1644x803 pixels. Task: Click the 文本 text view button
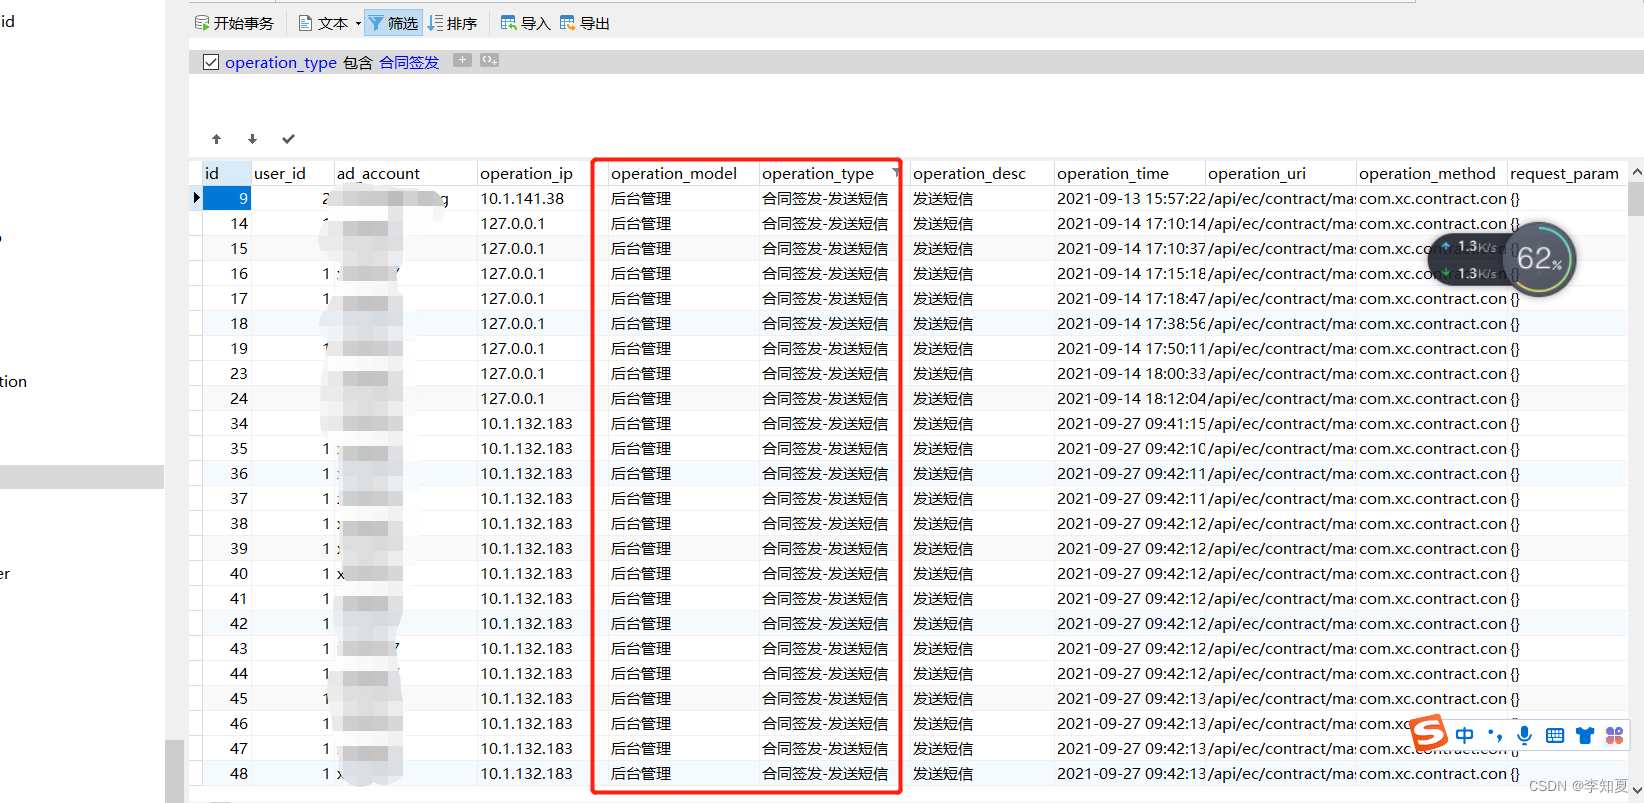(324, 23)
